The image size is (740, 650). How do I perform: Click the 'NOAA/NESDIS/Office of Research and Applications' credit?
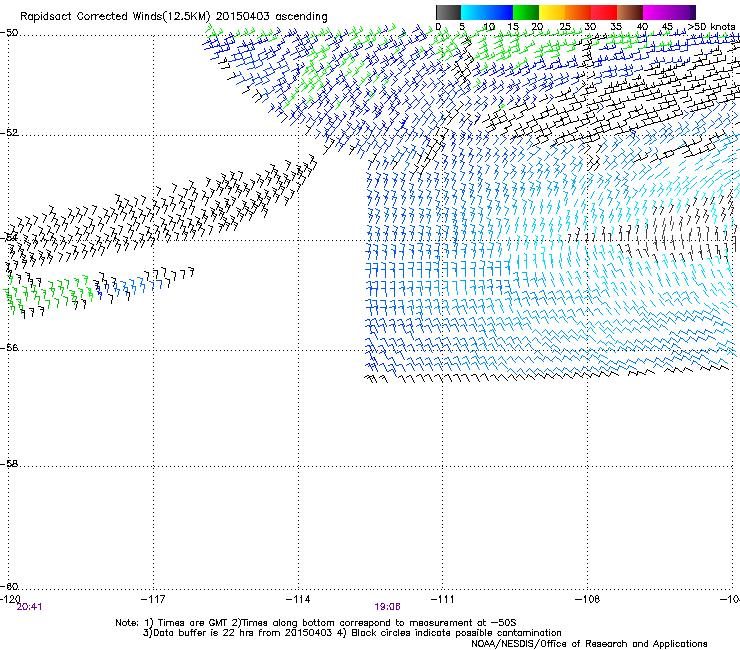click(x=589, y=644)
